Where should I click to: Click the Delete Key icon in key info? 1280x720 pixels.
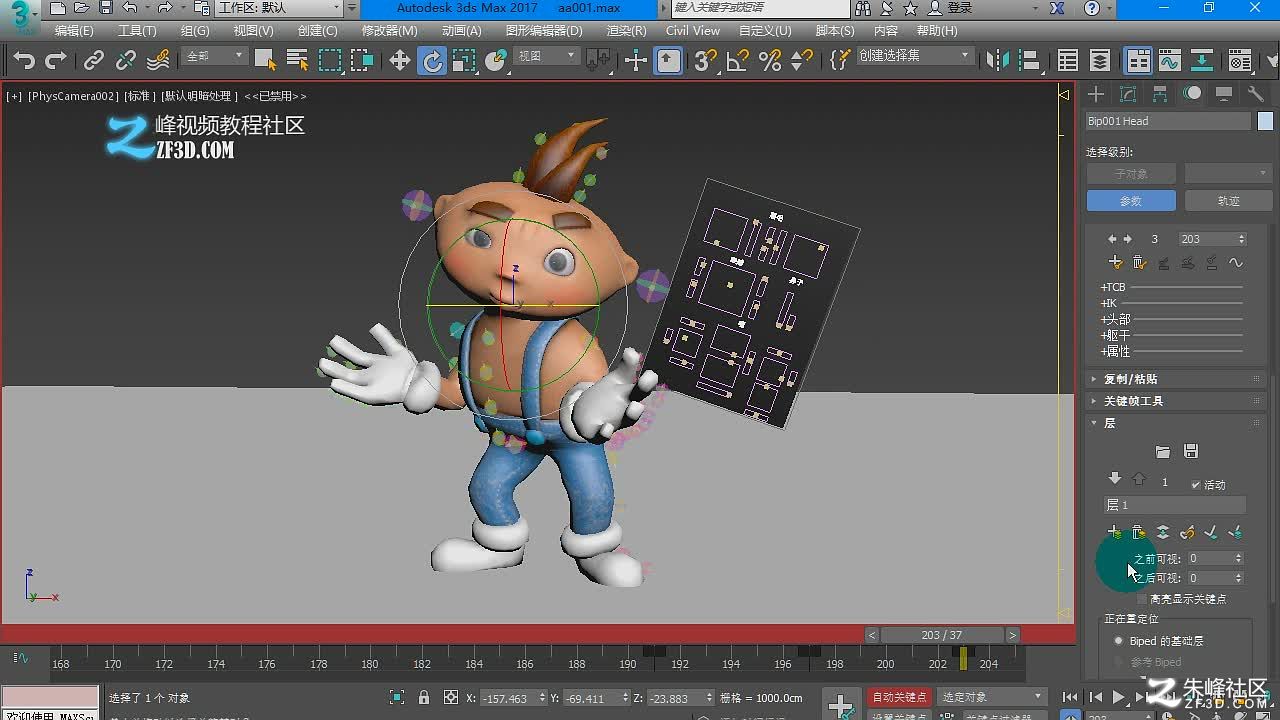point(1139,263)
